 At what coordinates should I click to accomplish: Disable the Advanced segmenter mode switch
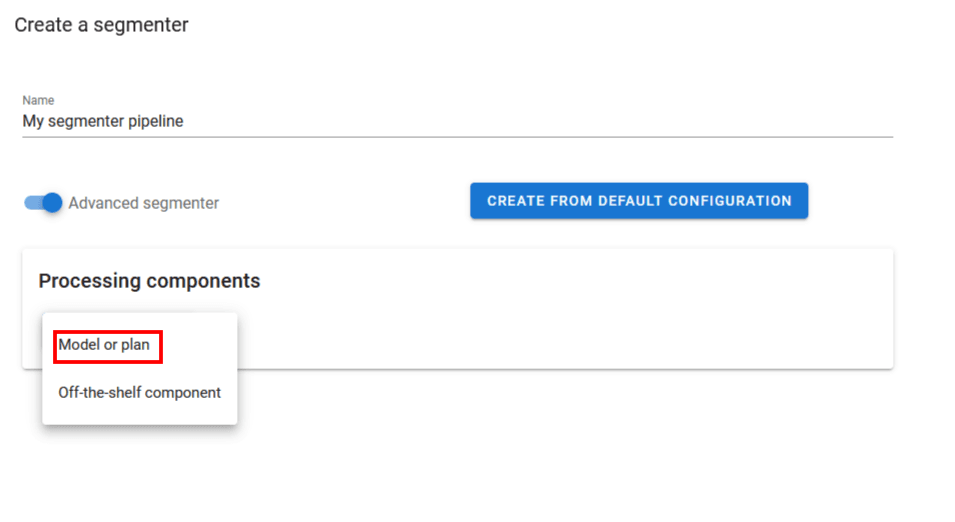click(x=44, y=203)
